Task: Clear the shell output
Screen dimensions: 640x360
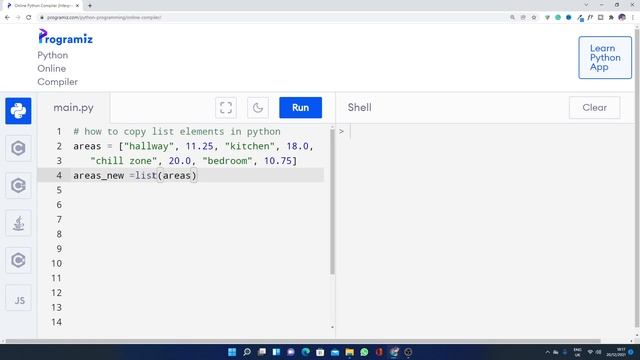Action: coord(594,108)
